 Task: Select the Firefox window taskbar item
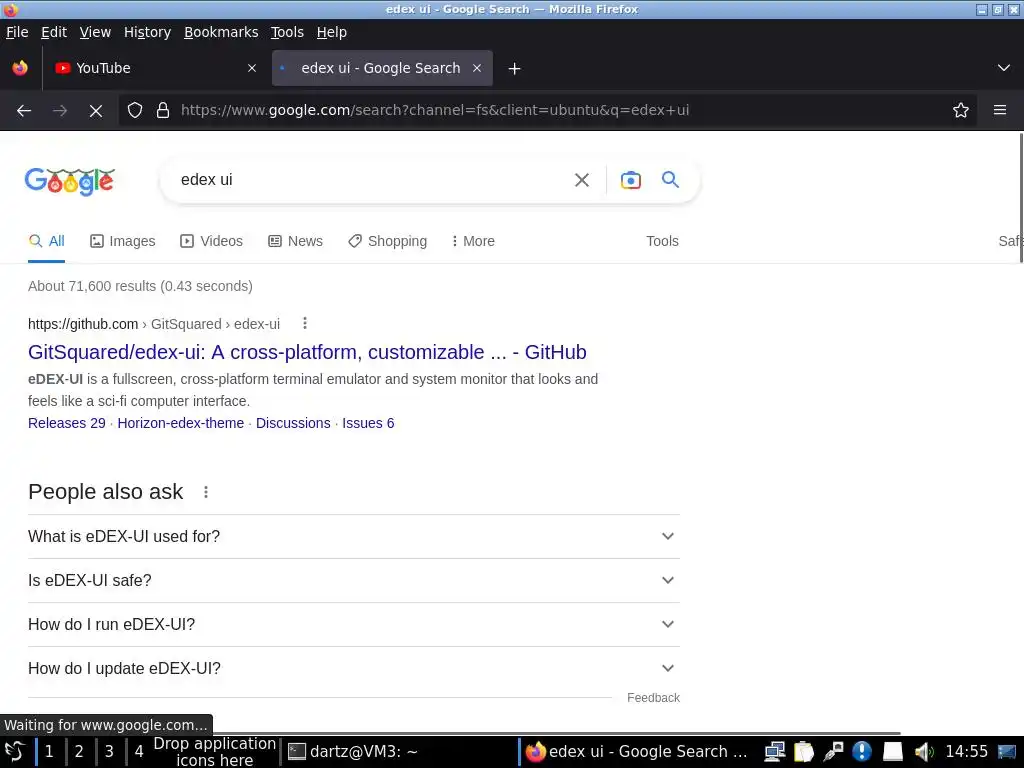pyautogui.click(x=638, y=752)
